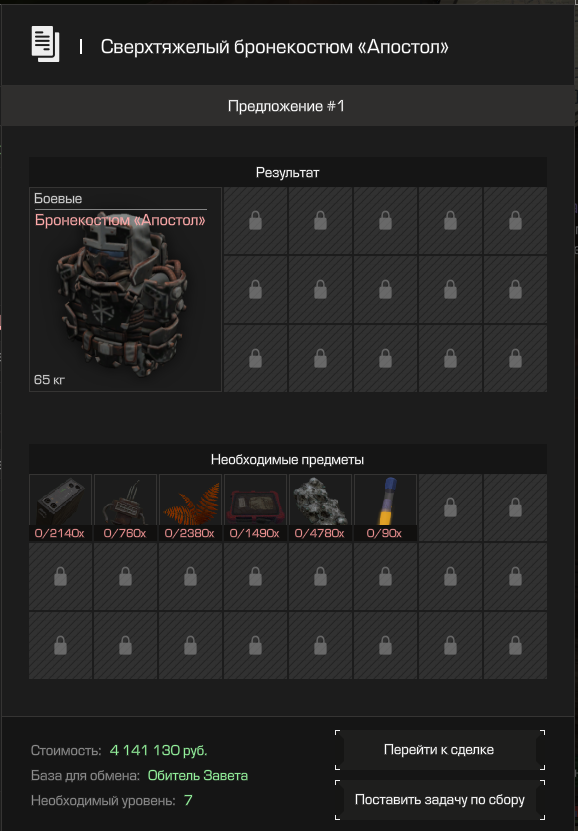This screenshot has width=578, height=831.
Task: Click Перейти к сделке button
Action: [x=440, y=750]
